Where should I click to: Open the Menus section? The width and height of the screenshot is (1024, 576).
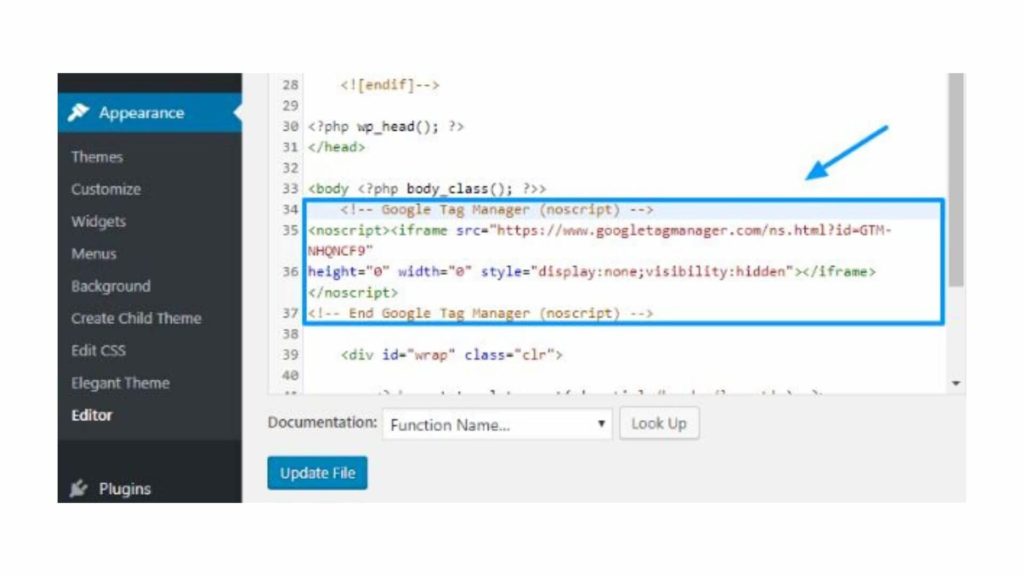[93, 254]
